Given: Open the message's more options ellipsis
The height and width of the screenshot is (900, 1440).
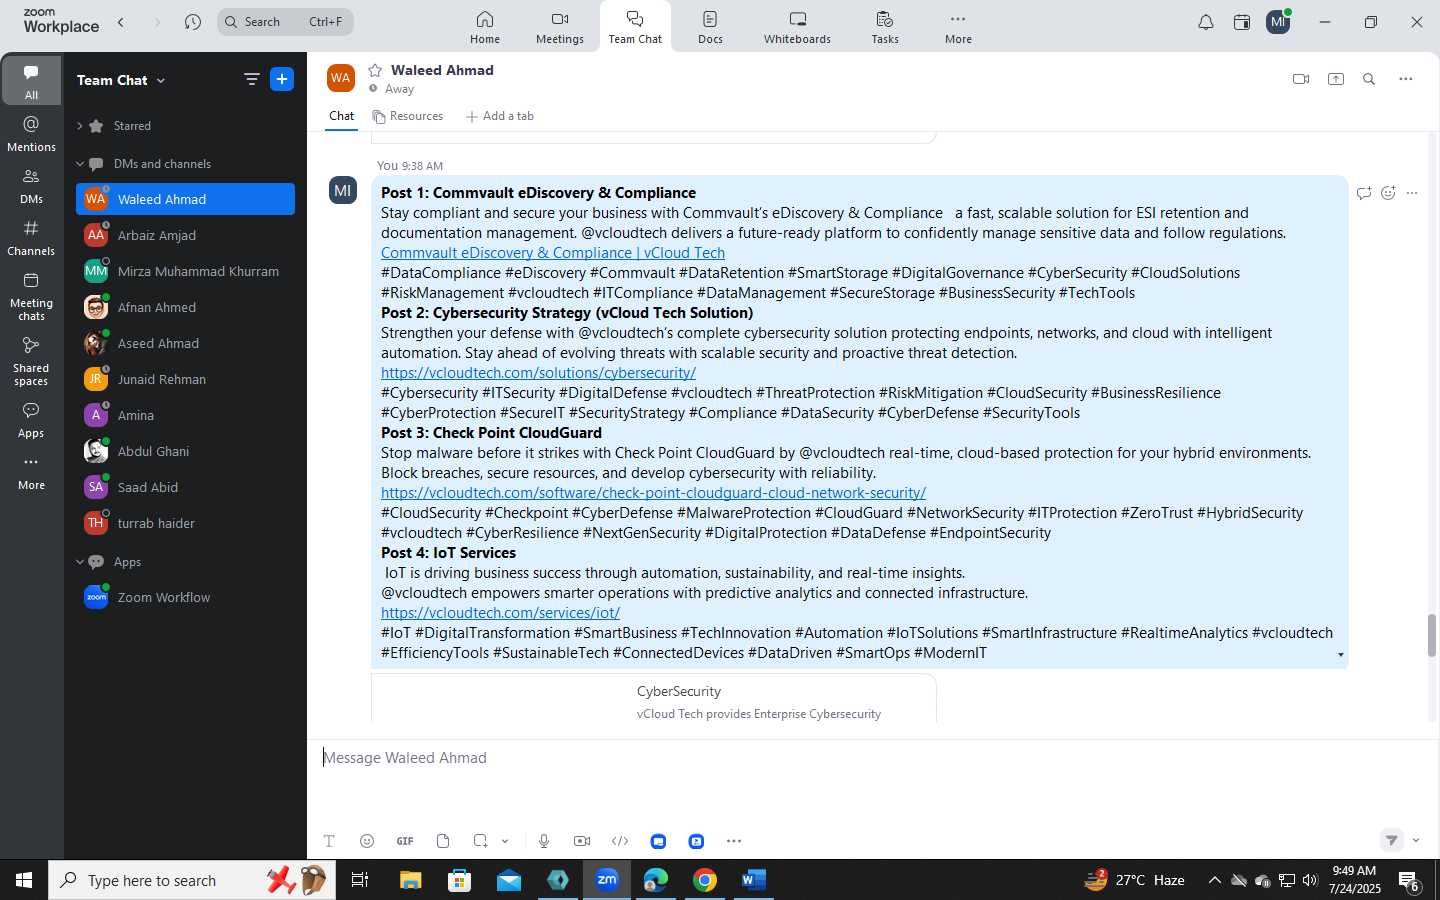Looking at the screenshot, I should pos(1412,193).
